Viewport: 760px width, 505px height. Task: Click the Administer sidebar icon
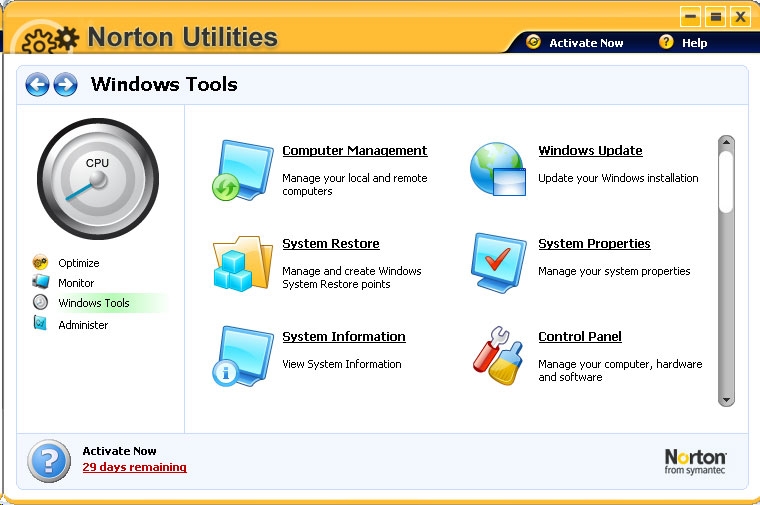pyautogui.click(x=40, y=323)
